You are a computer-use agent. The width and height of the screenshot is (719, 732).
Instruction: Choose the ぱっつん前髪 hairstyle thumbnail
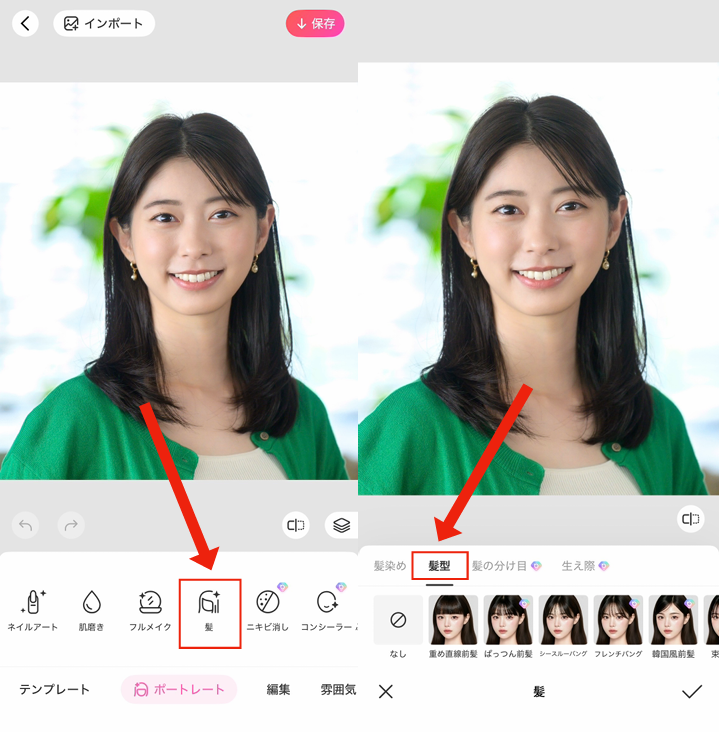tap(508, 626)
